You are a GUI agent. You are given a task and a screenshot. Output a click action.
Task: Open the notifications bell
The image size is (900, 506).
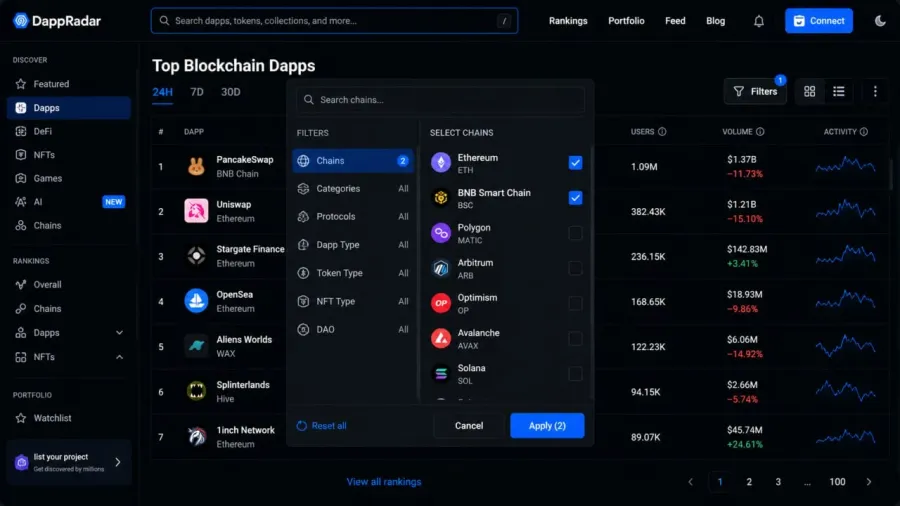[x=759, y=21]
